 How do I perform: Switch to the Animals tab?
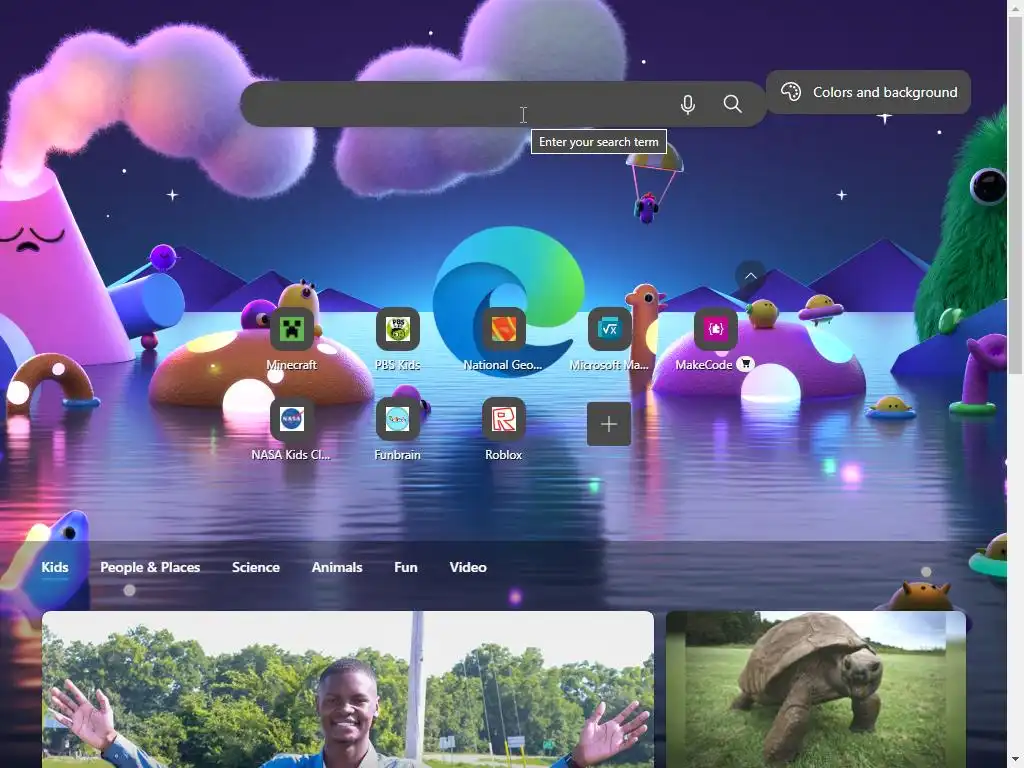pos(337,568)
